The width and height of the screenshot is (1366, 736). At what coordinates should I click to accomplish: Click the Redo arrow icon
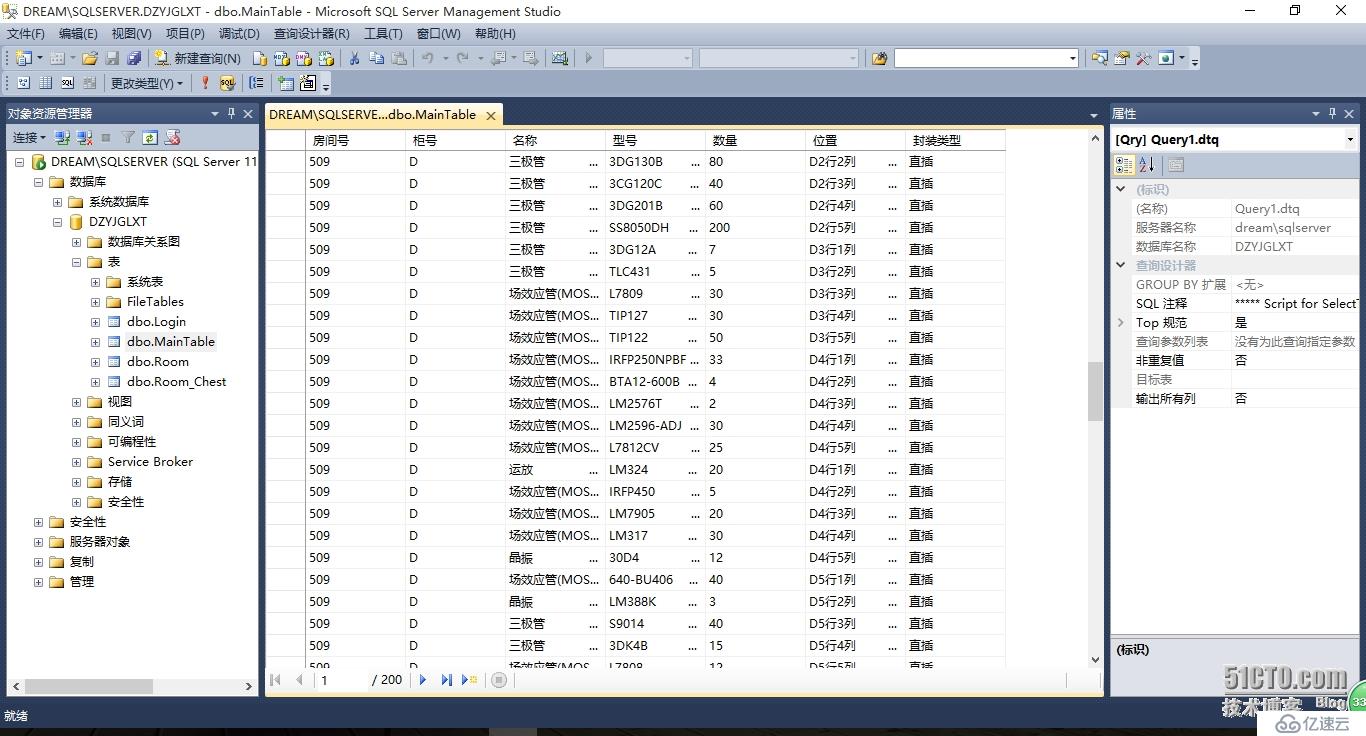[463, 58]
